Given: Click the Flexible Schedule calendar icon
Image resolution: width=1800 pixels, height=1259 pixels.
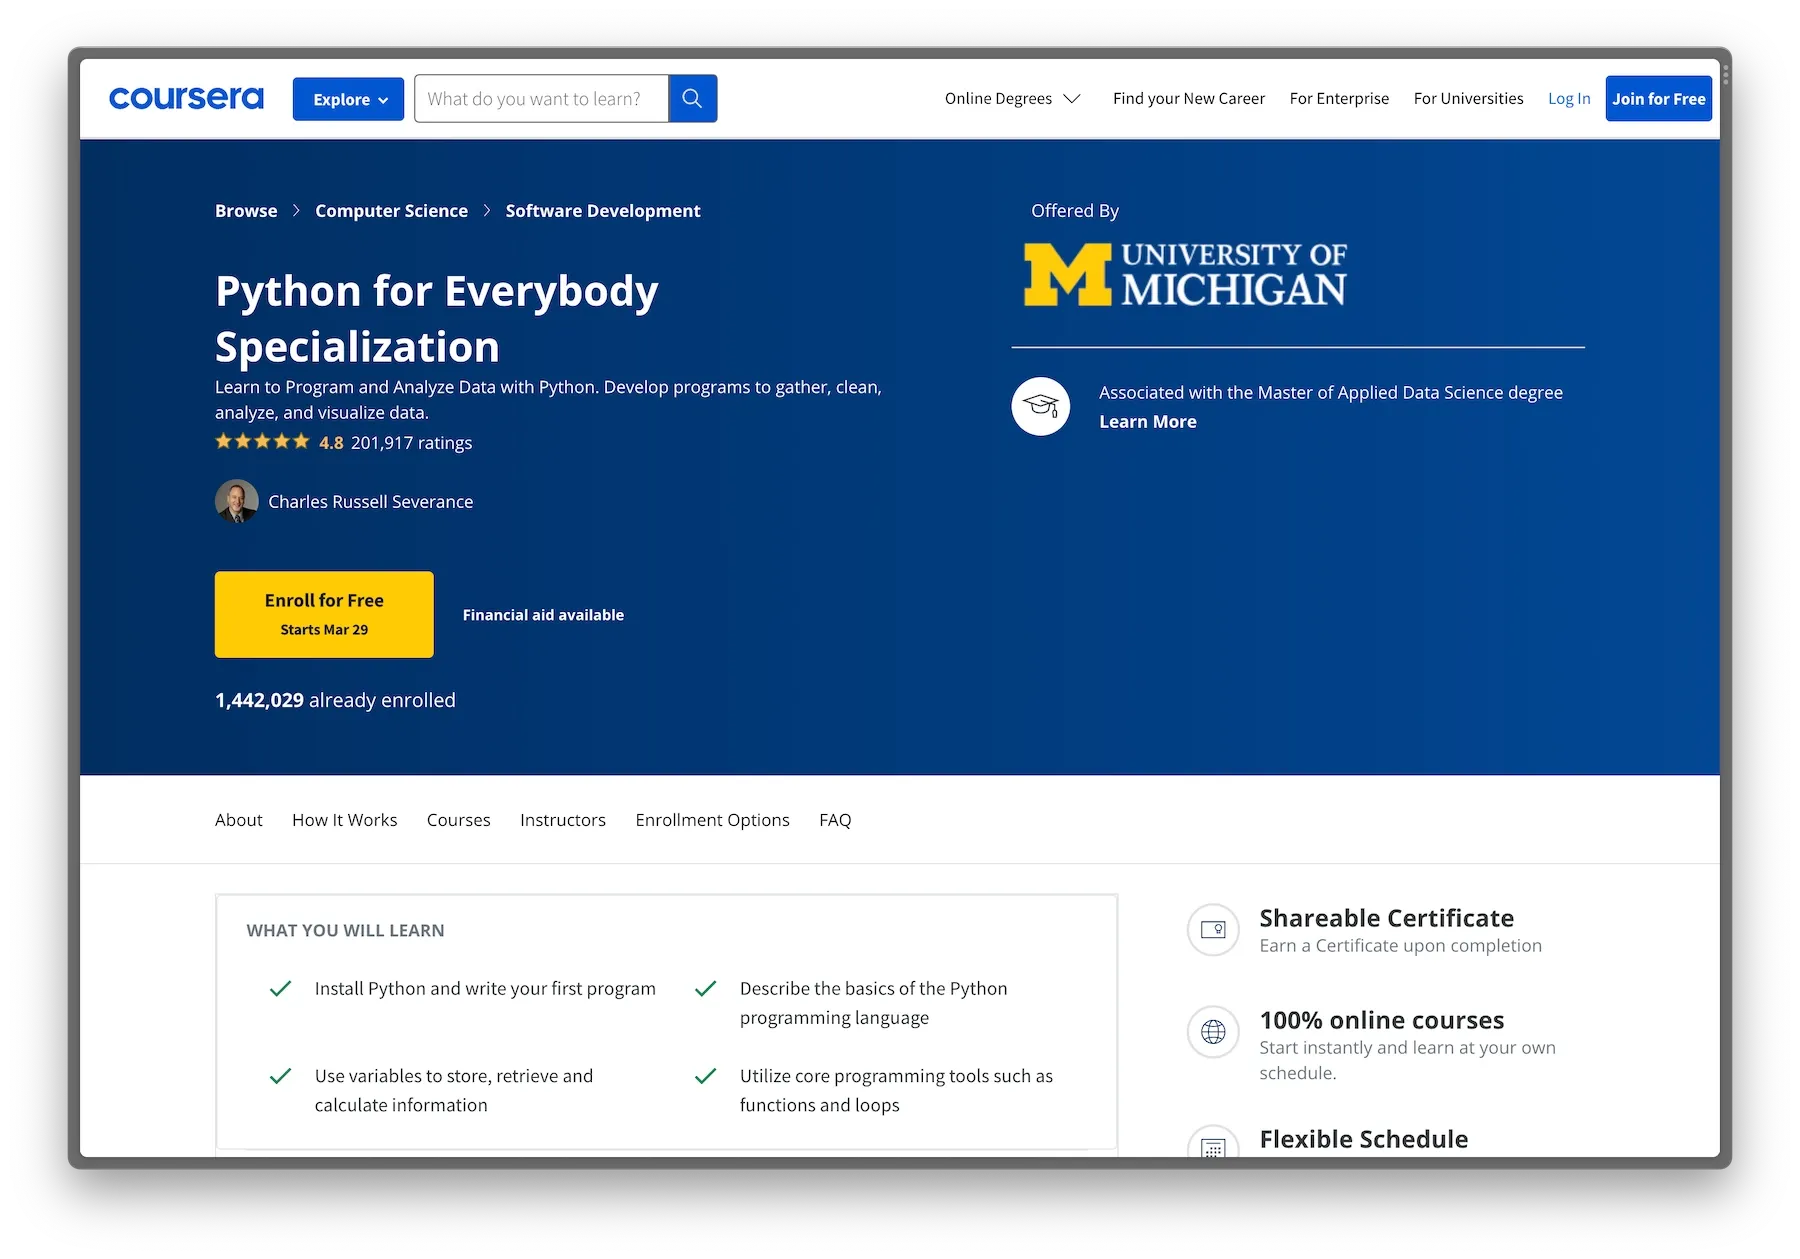Looking at the screenshot, I should click(x=1213, y=1143).
